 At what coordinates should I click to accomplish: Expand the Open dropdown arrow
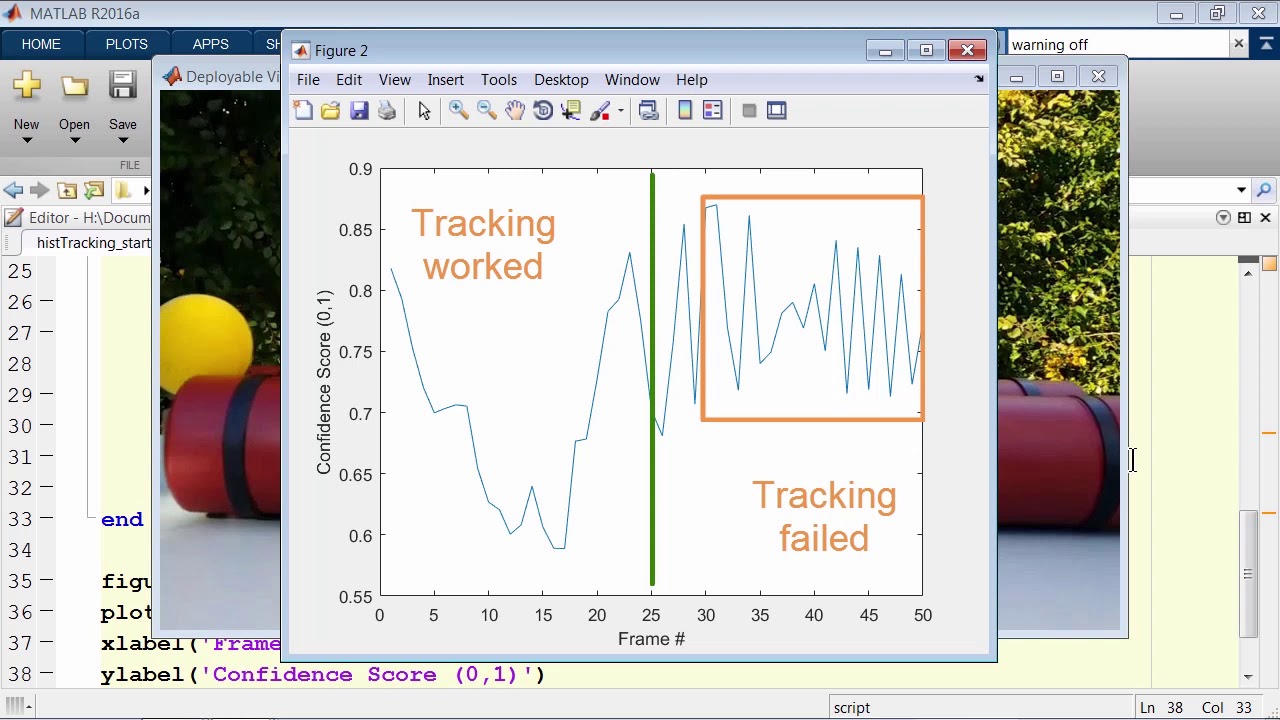click(75, 141)
